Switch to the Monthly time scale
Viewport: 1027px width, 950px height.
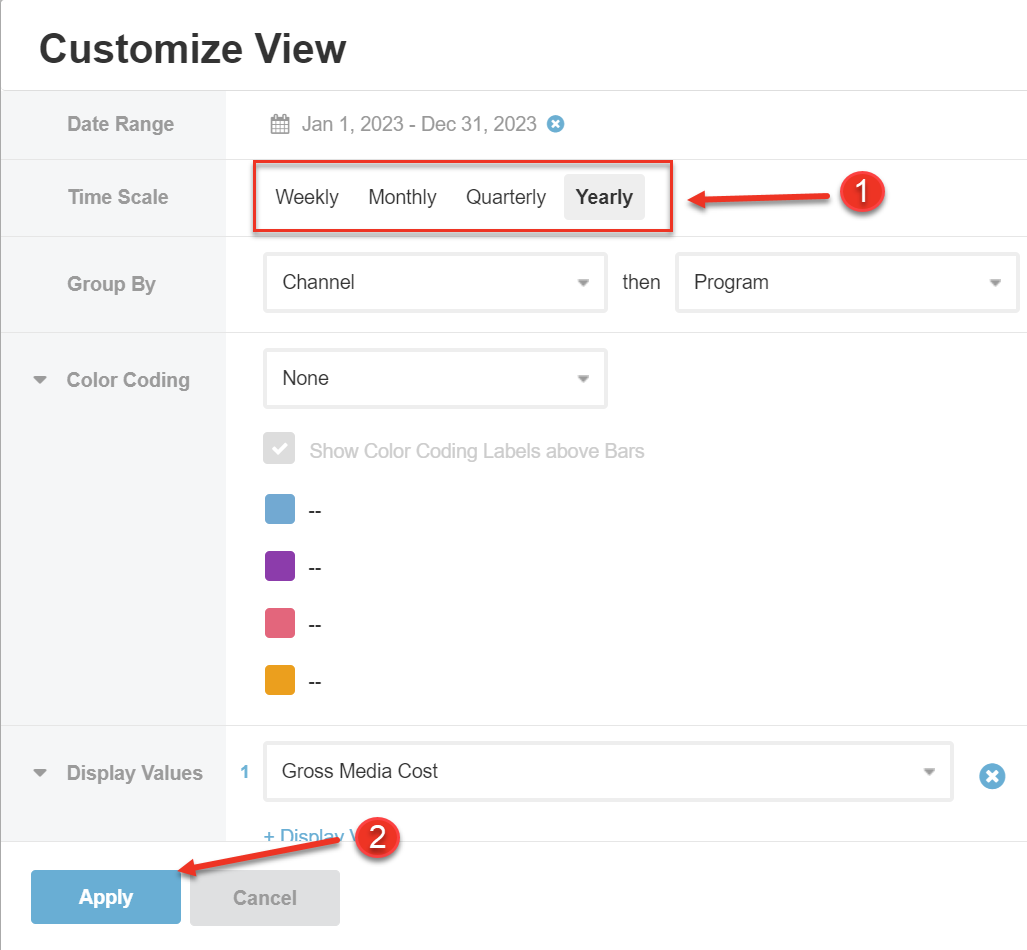402,197
